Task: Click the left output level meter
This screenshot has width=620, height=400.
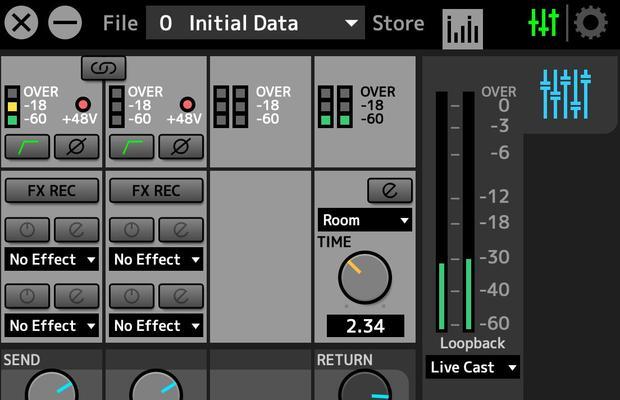Action: click(442, 211)
